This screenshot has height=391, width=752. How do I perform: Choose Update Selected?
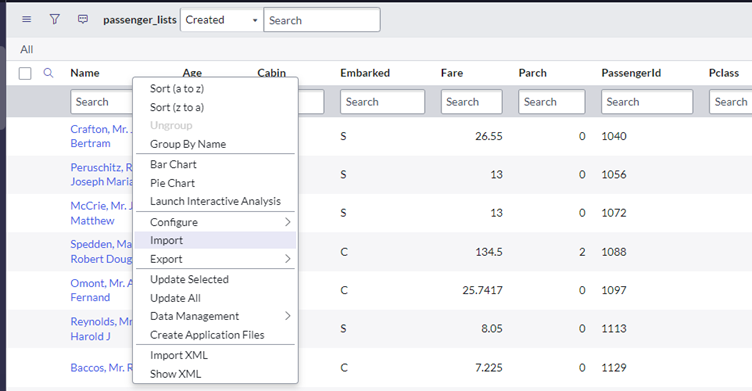(189, 279)
